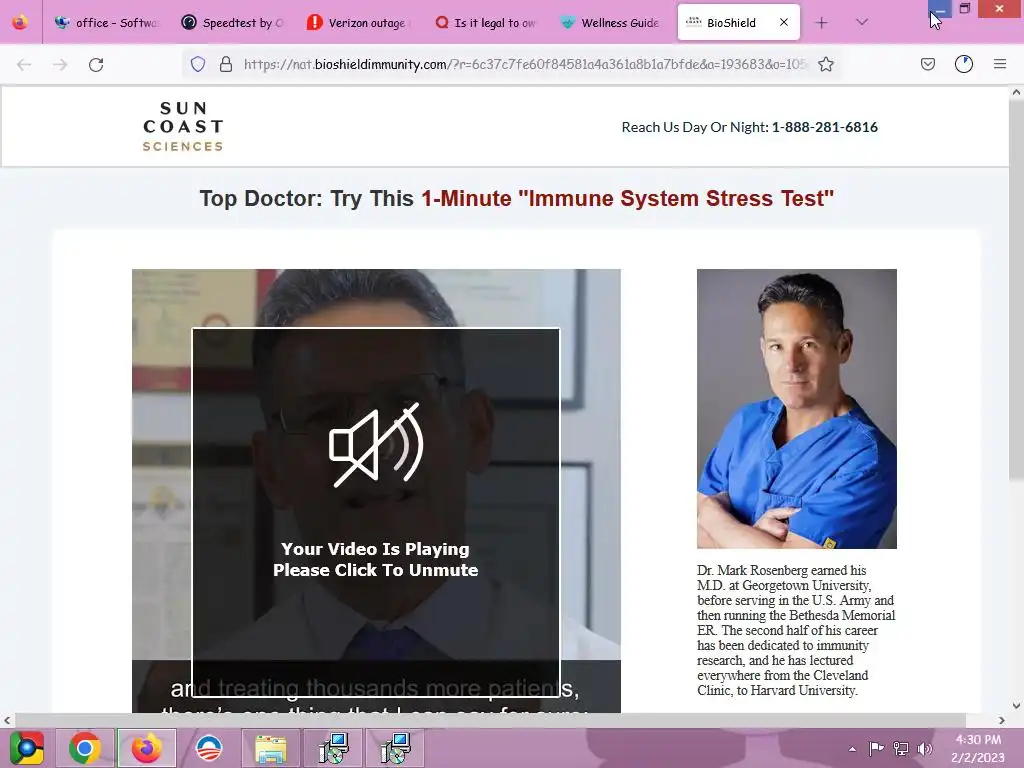Click scroll up arrow on vertical scrollbar
The image size is (1024, 768).
[x=1016, y=93]
